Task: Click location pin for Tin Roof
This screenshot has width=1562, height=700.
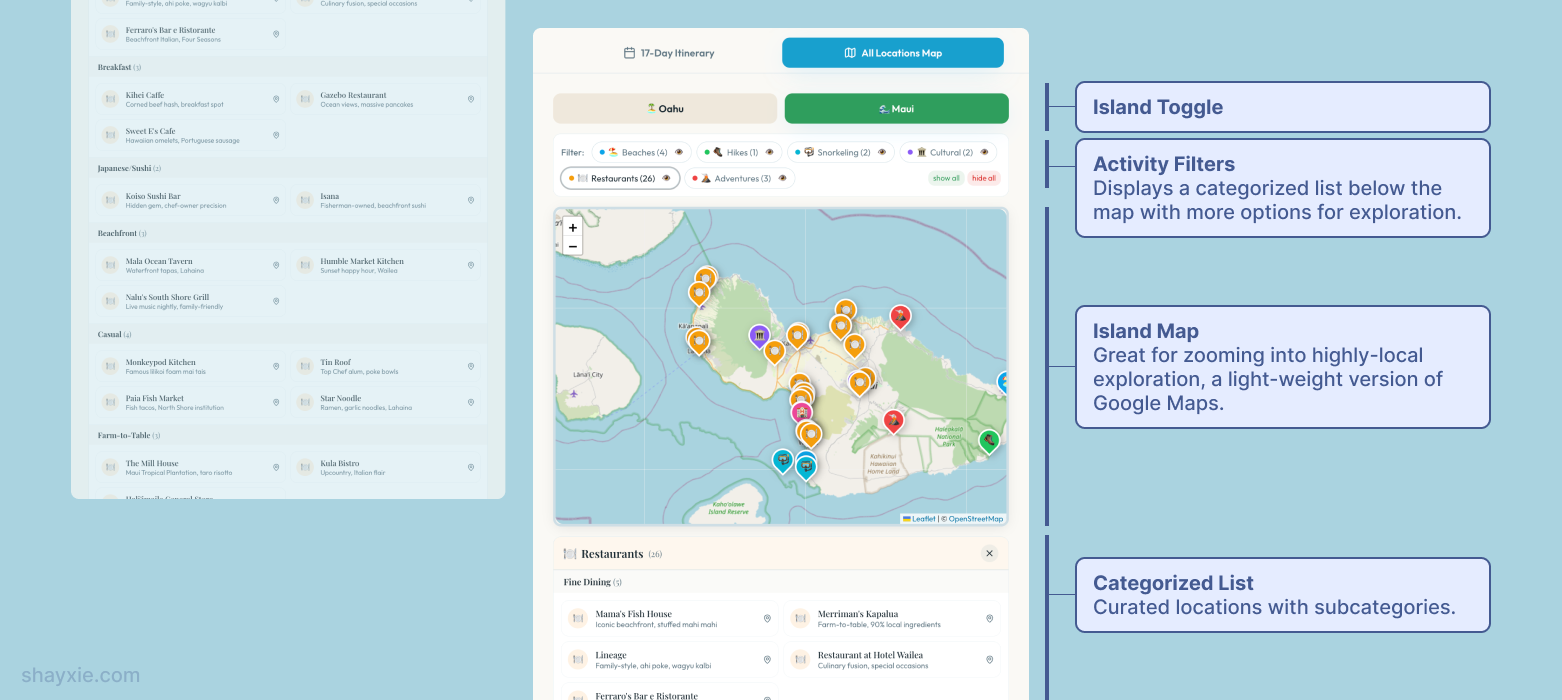Action: point(471,366)
